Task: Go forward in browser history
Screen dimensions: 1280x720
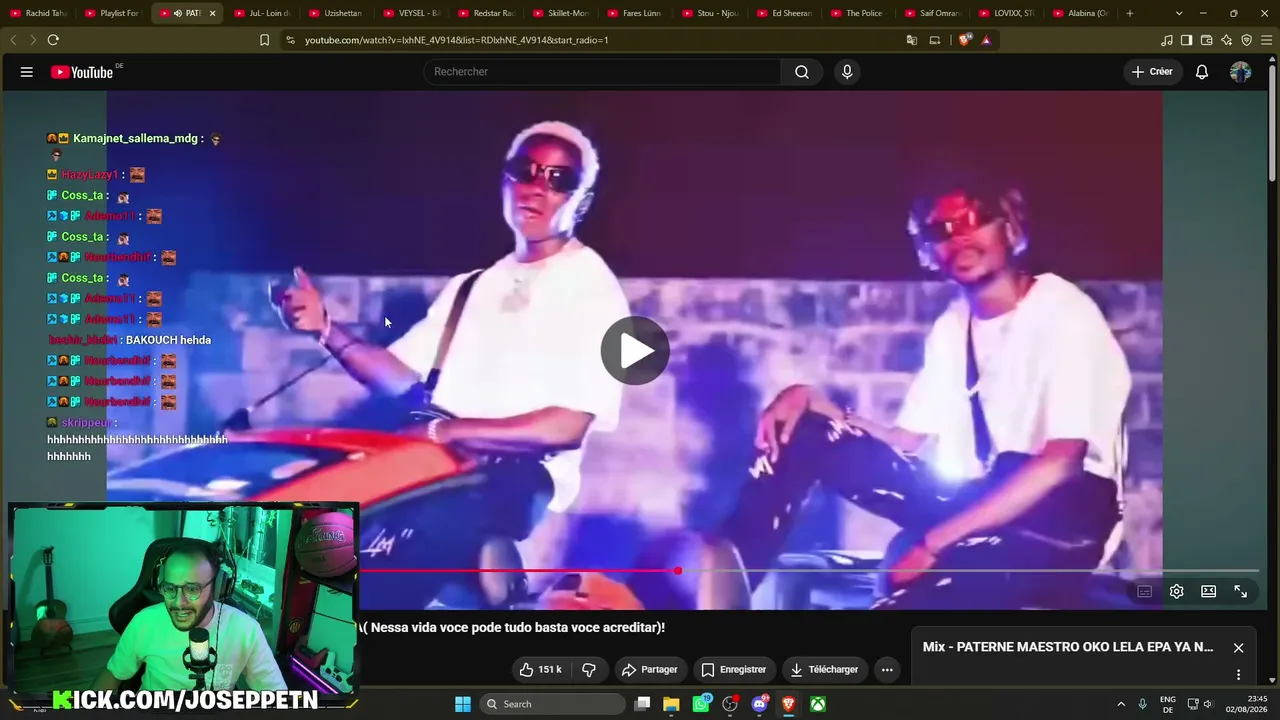Action: (x=32, y=40)
